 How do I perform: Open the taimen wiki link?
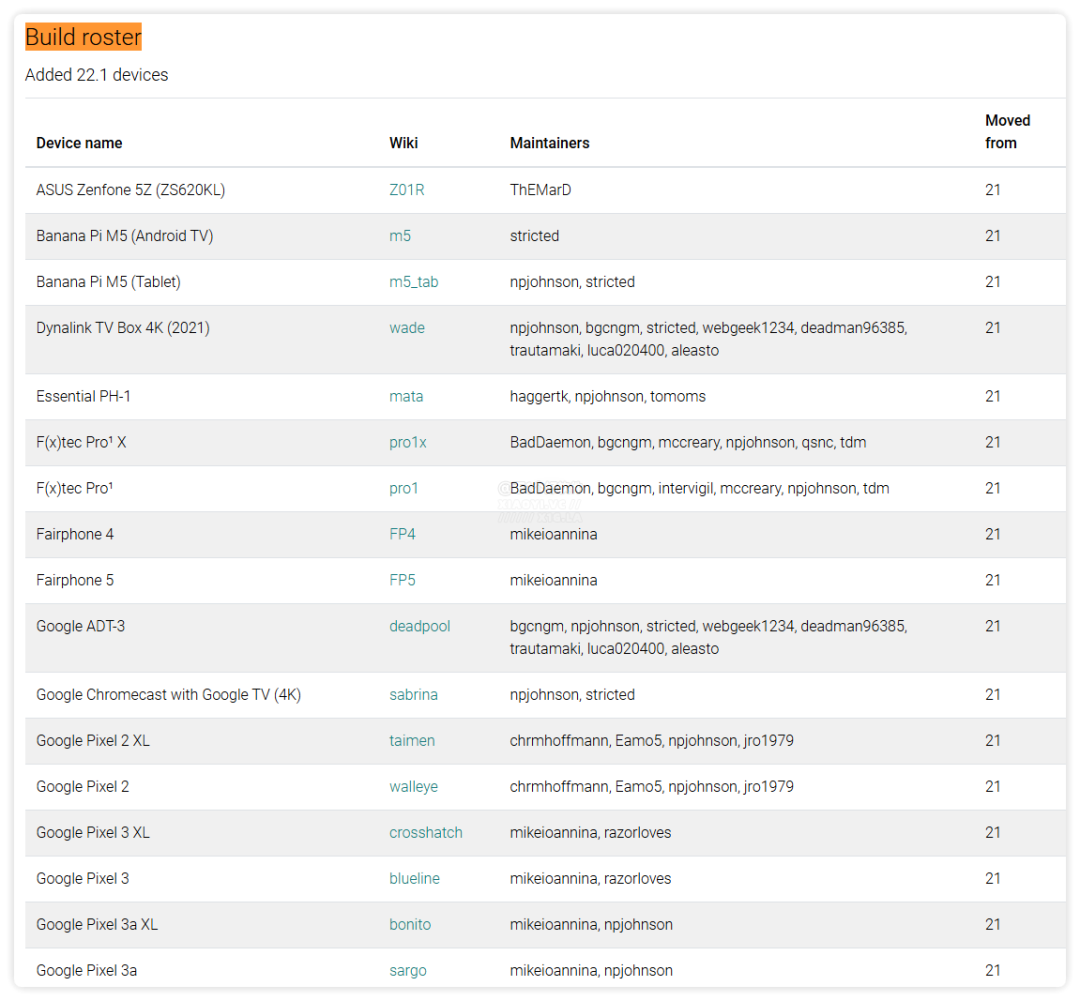tap(412, 740)
